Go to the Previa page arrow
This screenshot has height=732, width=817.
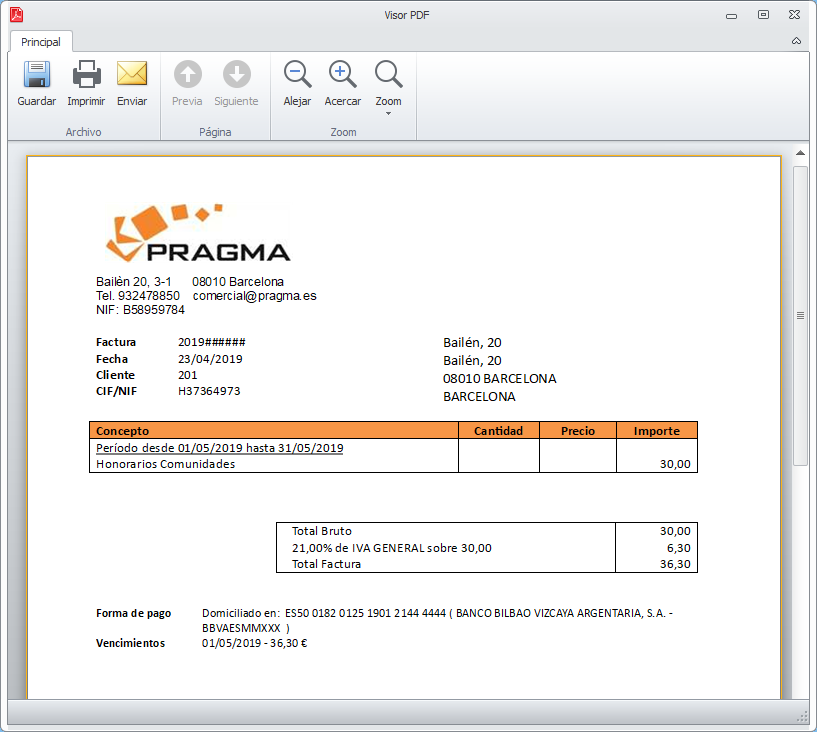187,75
